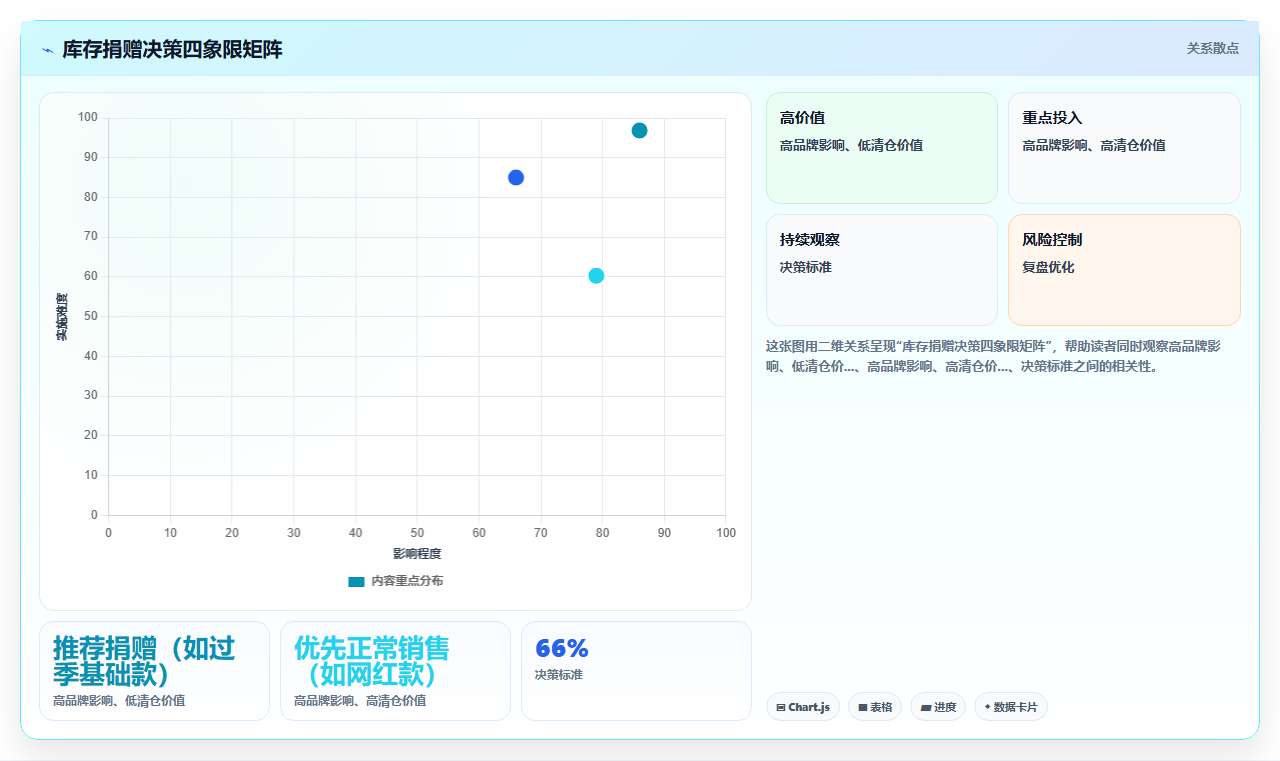Click the 关系散点 label in header

(1212, 48)
